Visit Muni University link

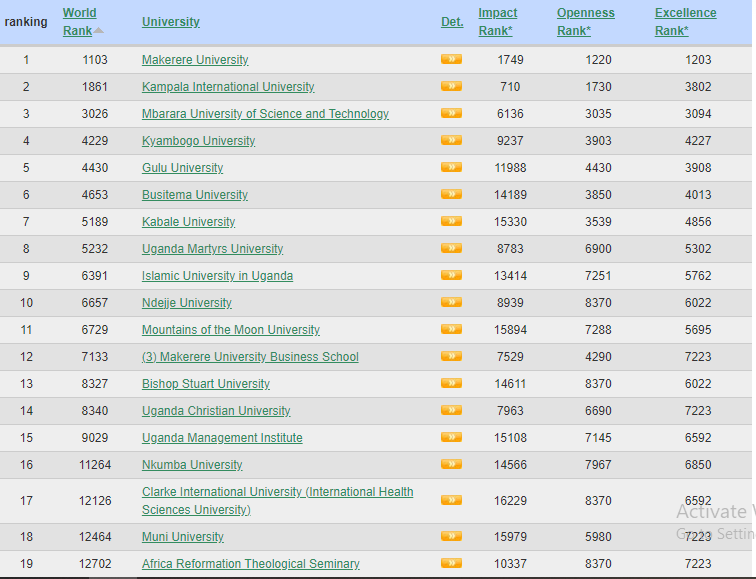tap(183, 537)
